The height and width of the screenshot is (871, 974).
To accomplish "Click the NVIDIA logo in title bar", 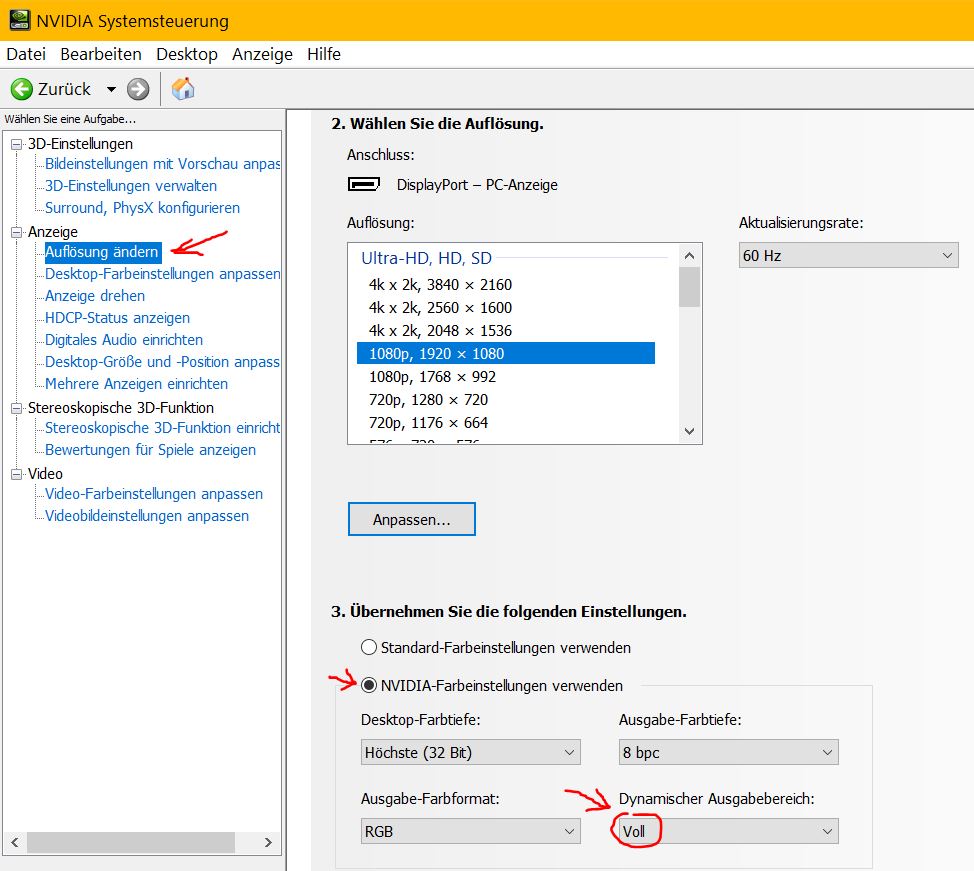I will [18, 20].
